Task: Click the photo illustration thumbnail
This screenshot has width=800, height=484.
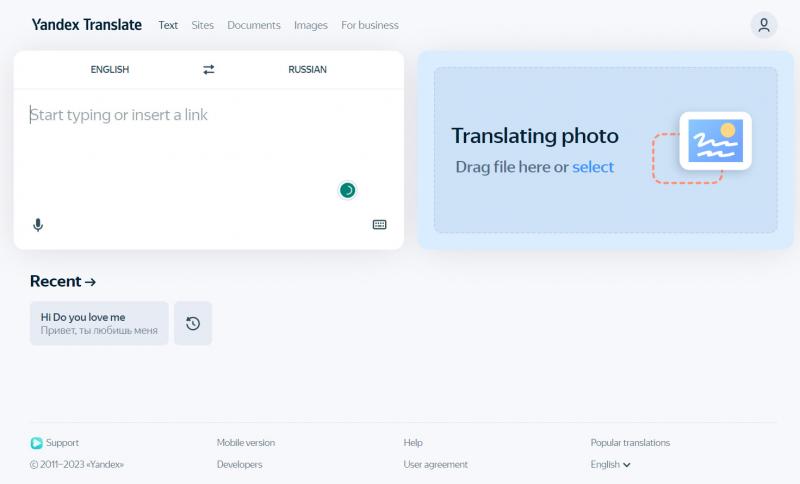Action: click(x=715, y=141)
